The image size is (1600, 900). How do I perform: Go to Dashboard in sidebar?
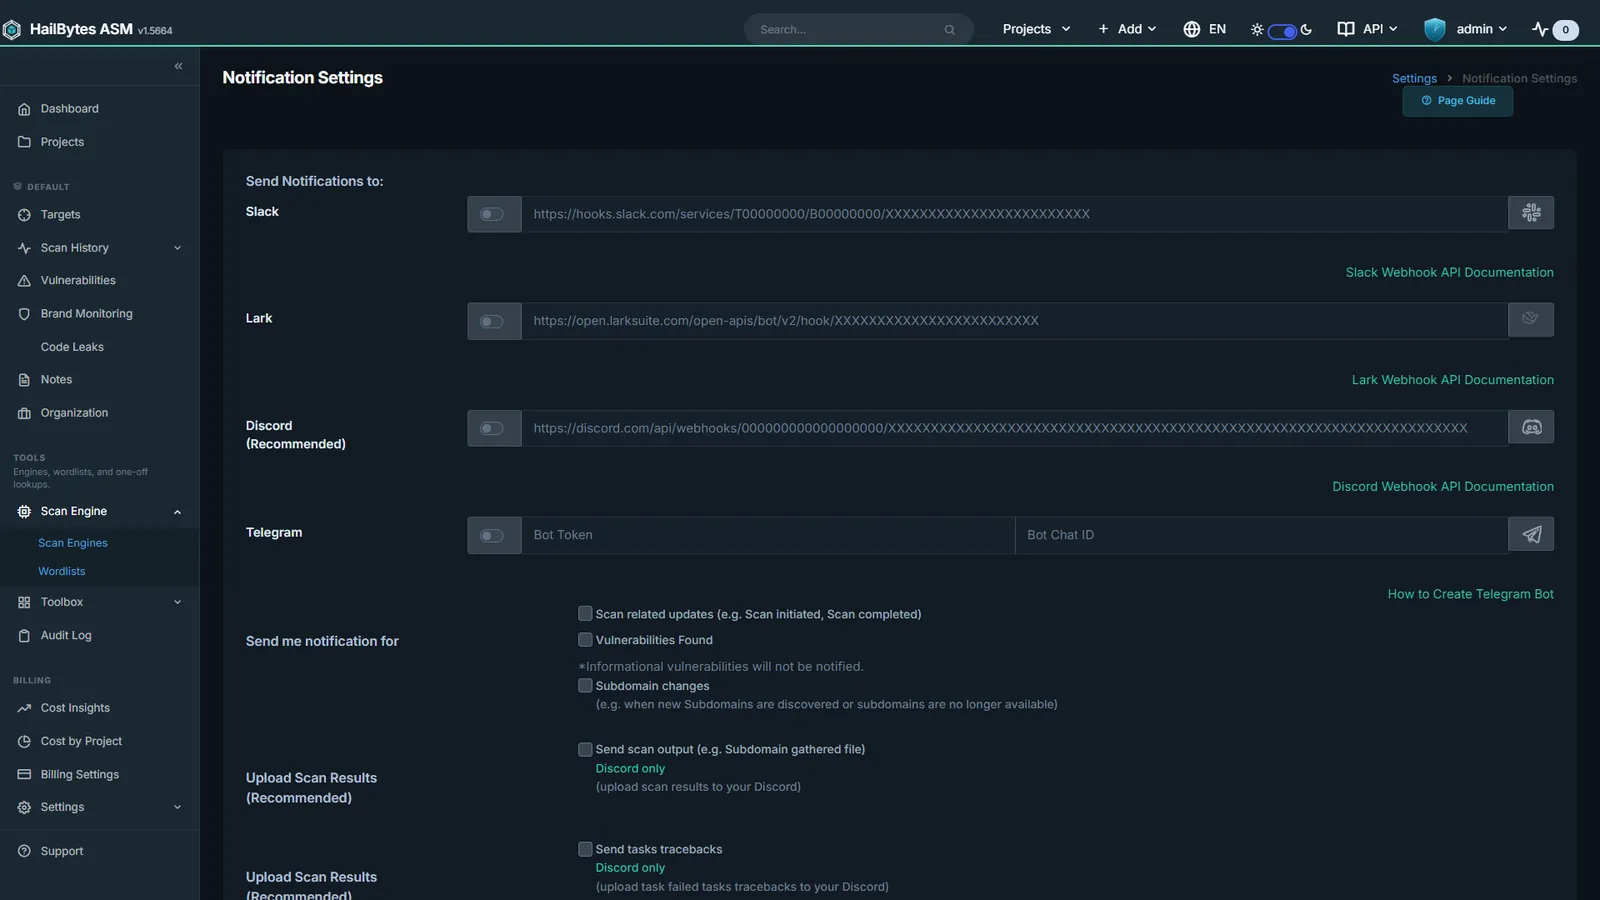tap(69, 109)
